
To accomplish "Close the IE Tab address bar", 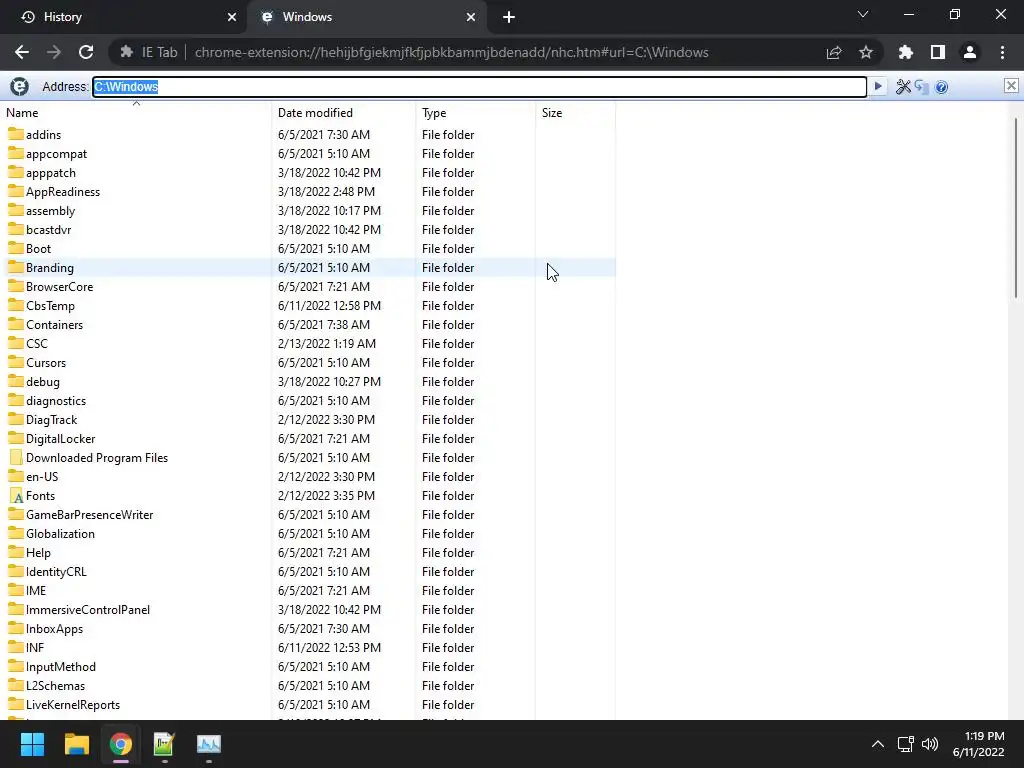I will click(x=1011, y=86).
